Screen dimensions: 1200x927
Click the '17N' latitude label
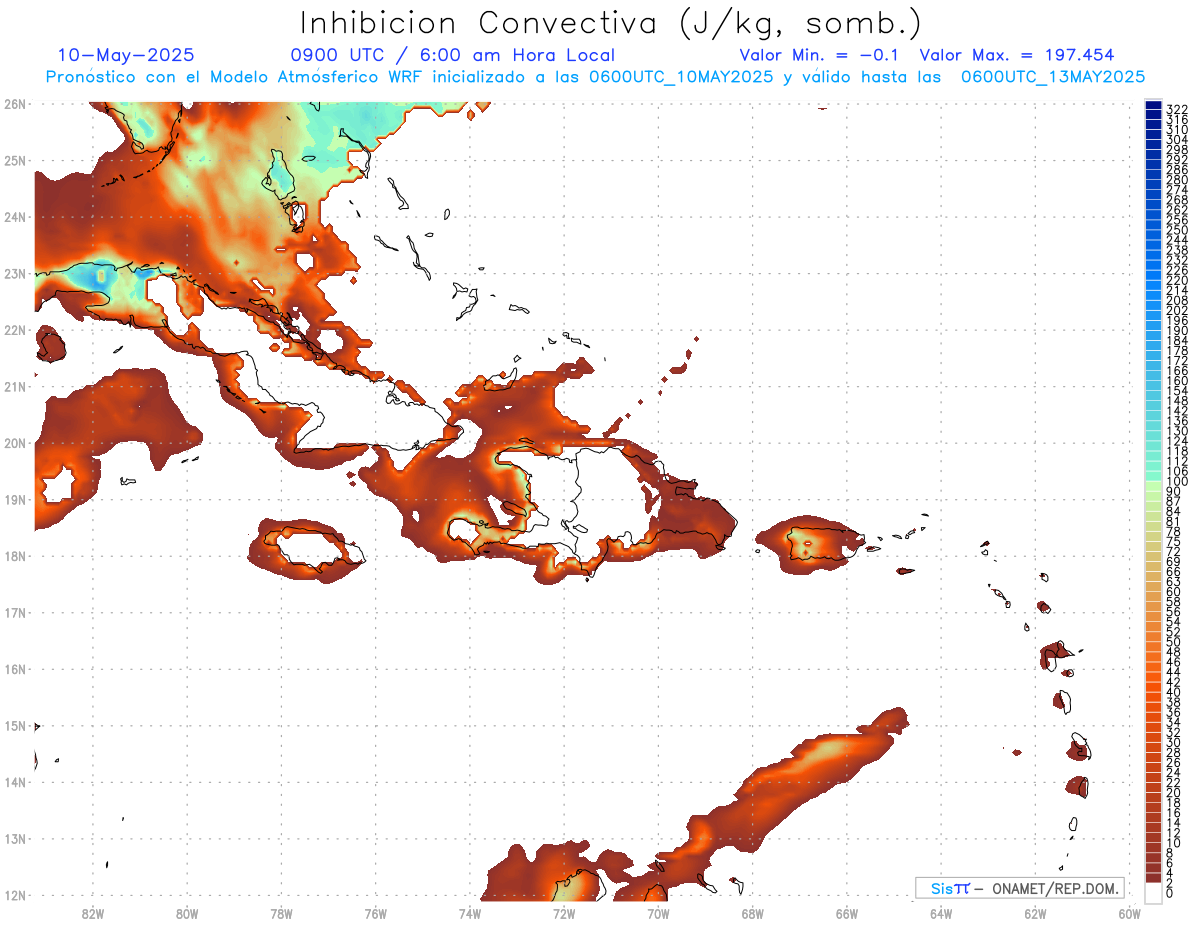coord(14,612)
